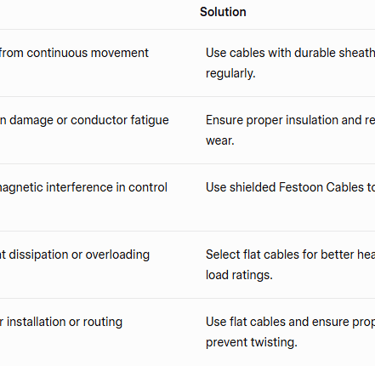Click the word 'routing' in last row

(x=103, y=322)
